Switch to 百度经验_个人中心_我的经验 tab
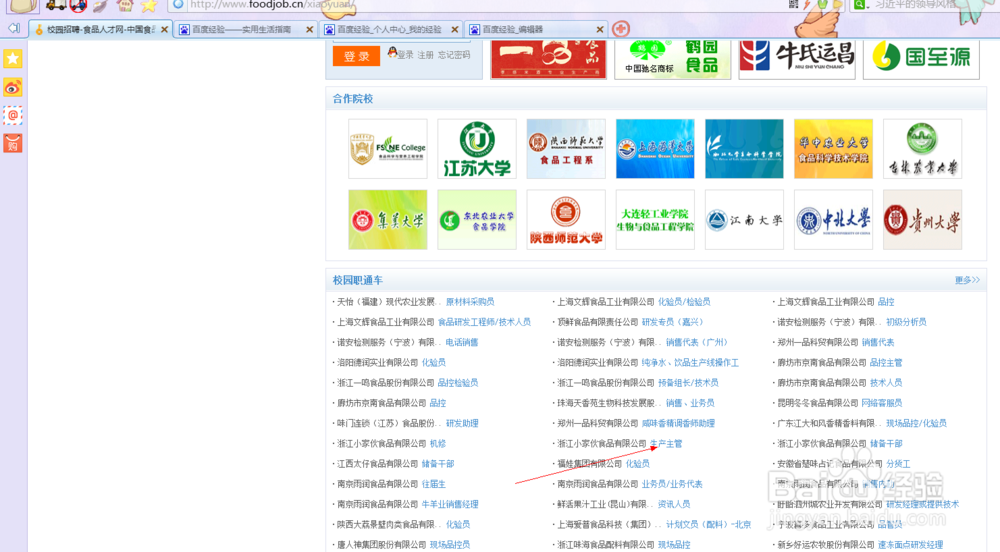The height and width of the screenshot is (552, 1000). [x=390, y=29]
